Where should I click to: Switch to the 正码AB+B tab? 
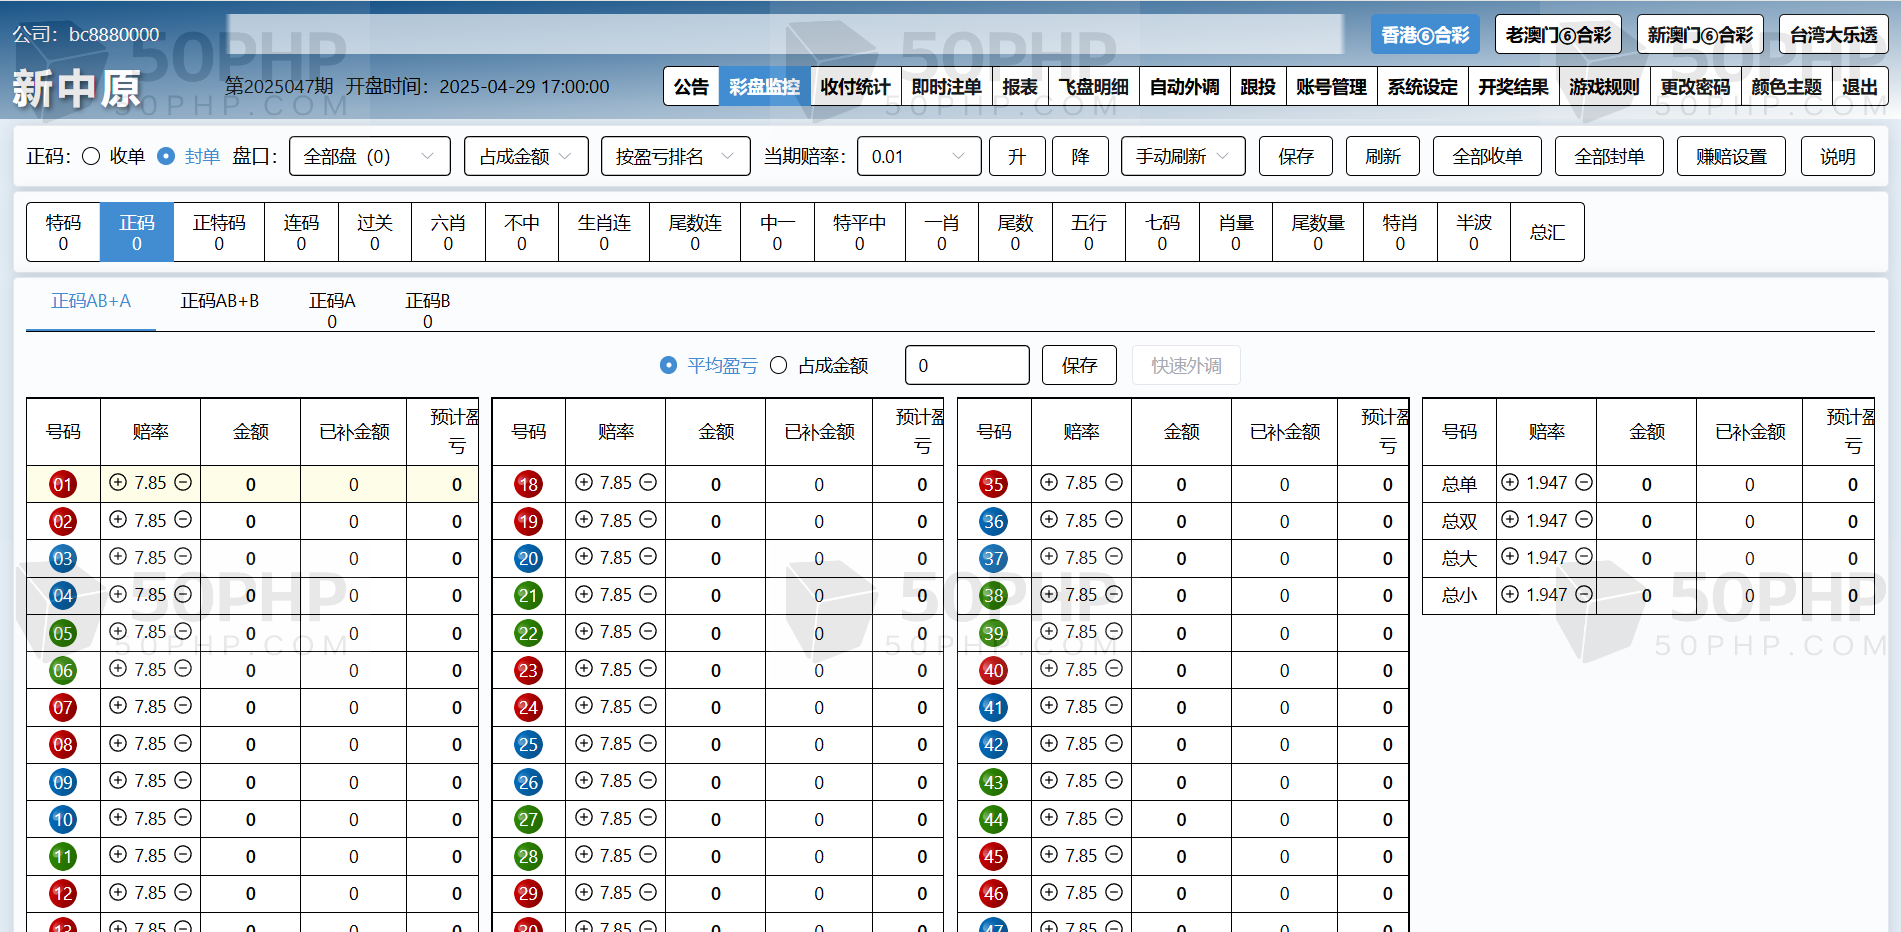[x=219, y=301]
